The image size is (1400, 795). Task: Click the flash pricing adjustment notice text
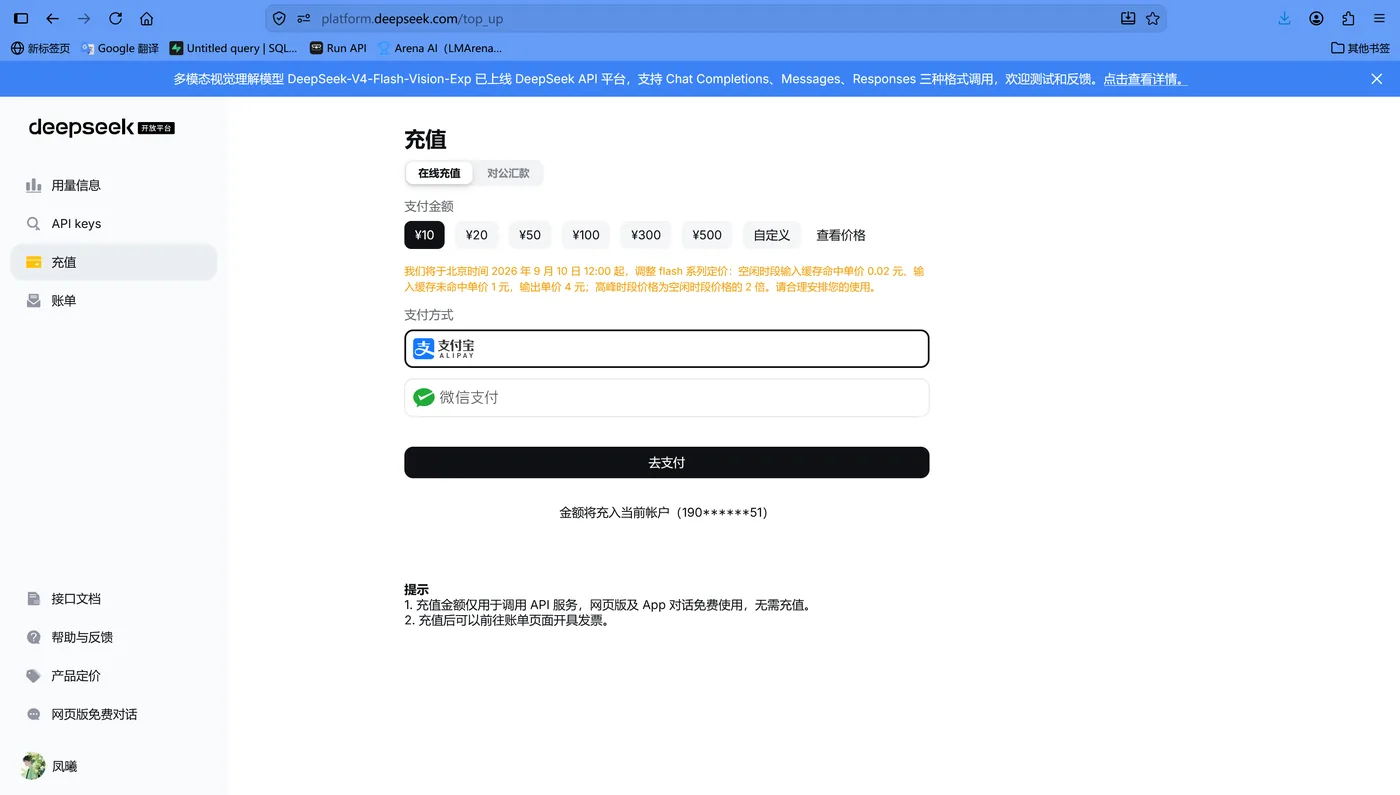point(665,279)
